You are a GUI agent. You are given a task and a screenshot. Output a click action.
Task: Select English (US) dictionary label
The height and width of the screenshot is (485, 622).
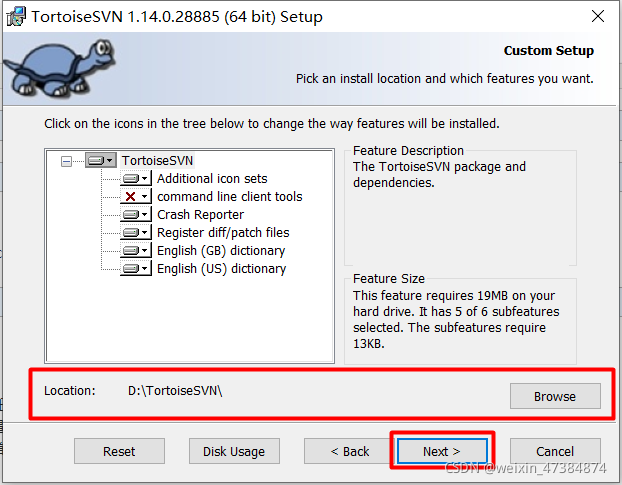pos(221,268)
